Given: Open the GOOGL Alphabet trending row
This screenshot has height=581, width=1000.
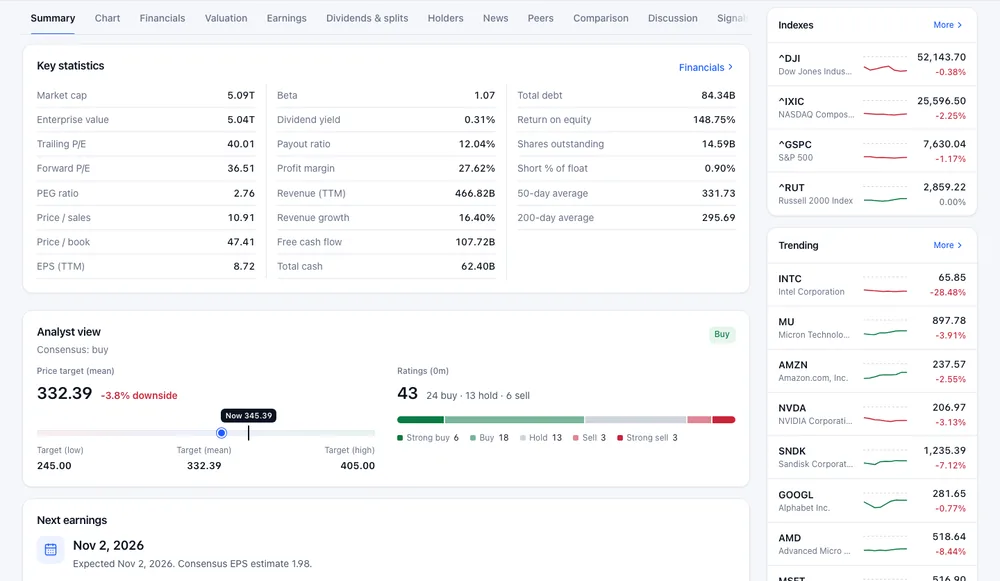Looking at the screenshot, I should coord(872,501).
